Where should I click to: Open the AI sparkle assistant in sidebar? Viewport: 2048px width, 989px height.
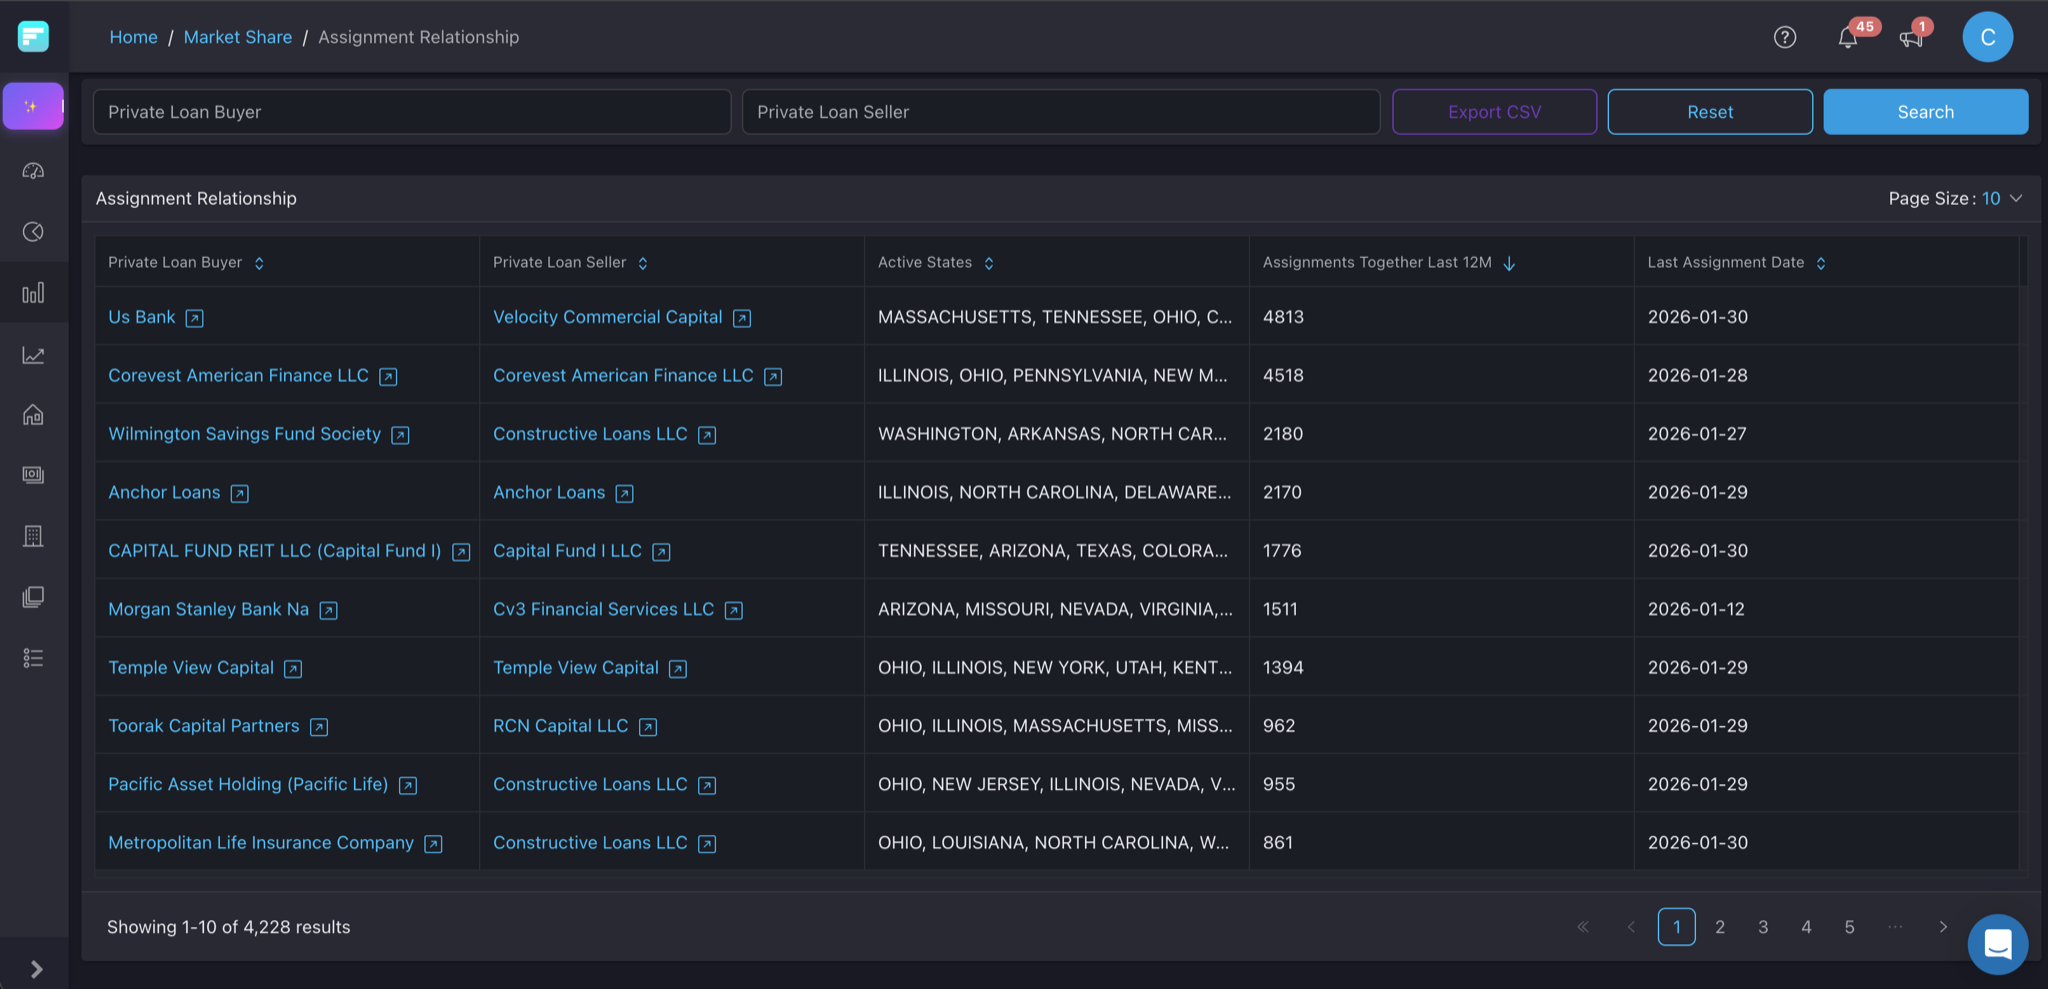(x=33, y=106)
